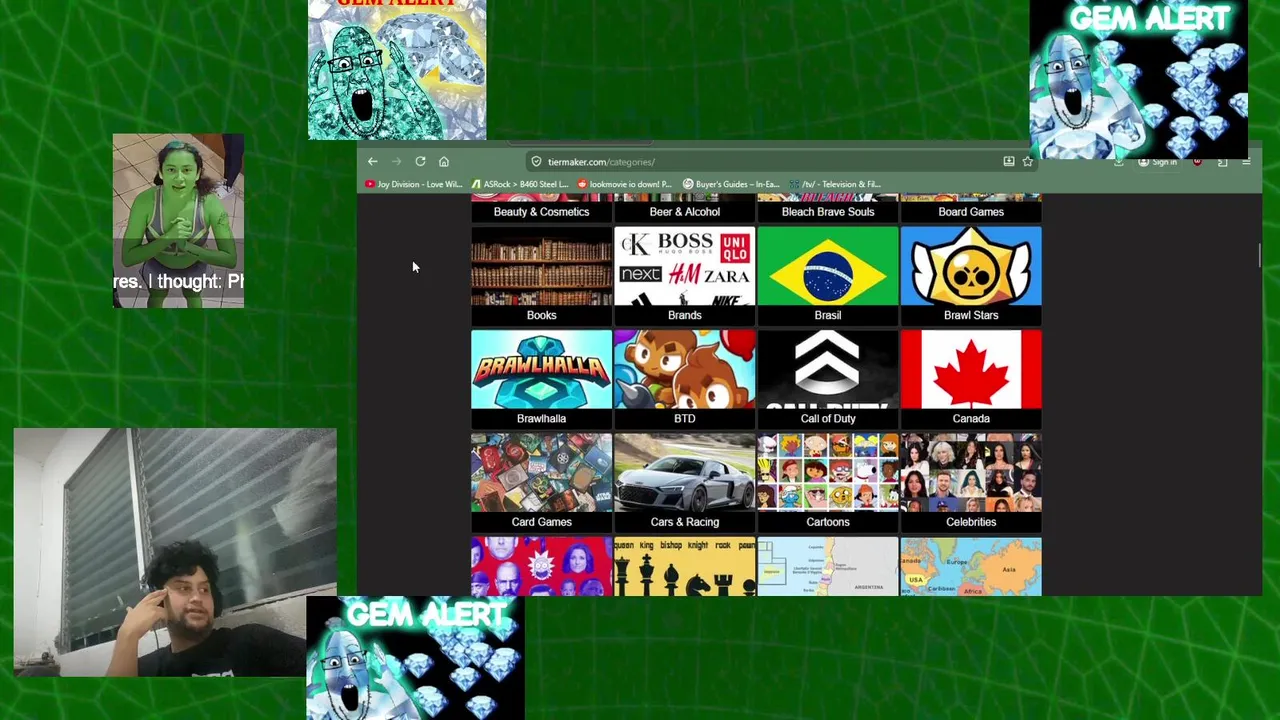Open /tv/ Television & Film bookmark
The image size is (1280, 720).
[835, 184]
